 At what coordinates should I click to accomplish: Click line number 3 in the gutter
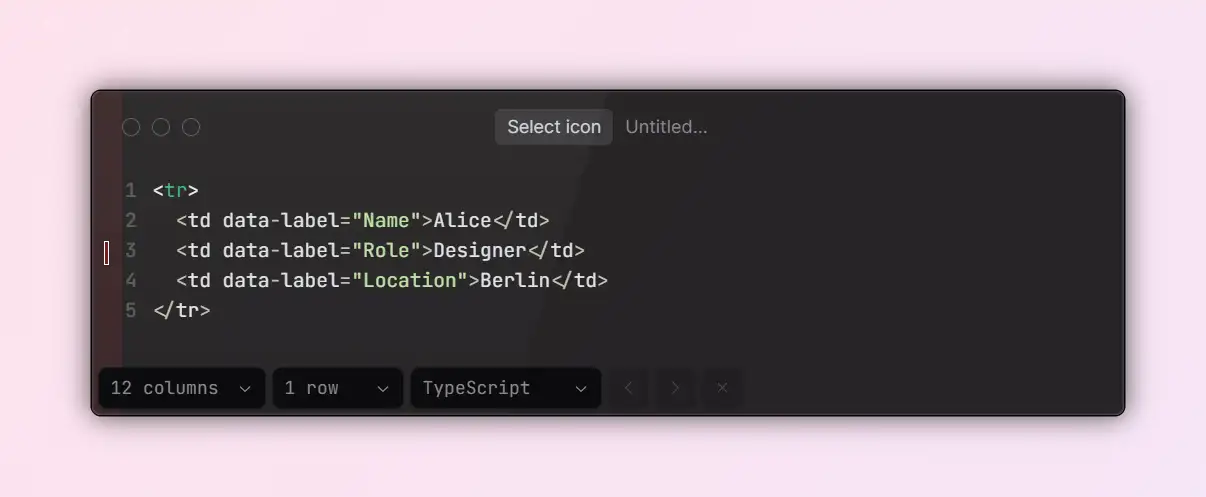131,250
